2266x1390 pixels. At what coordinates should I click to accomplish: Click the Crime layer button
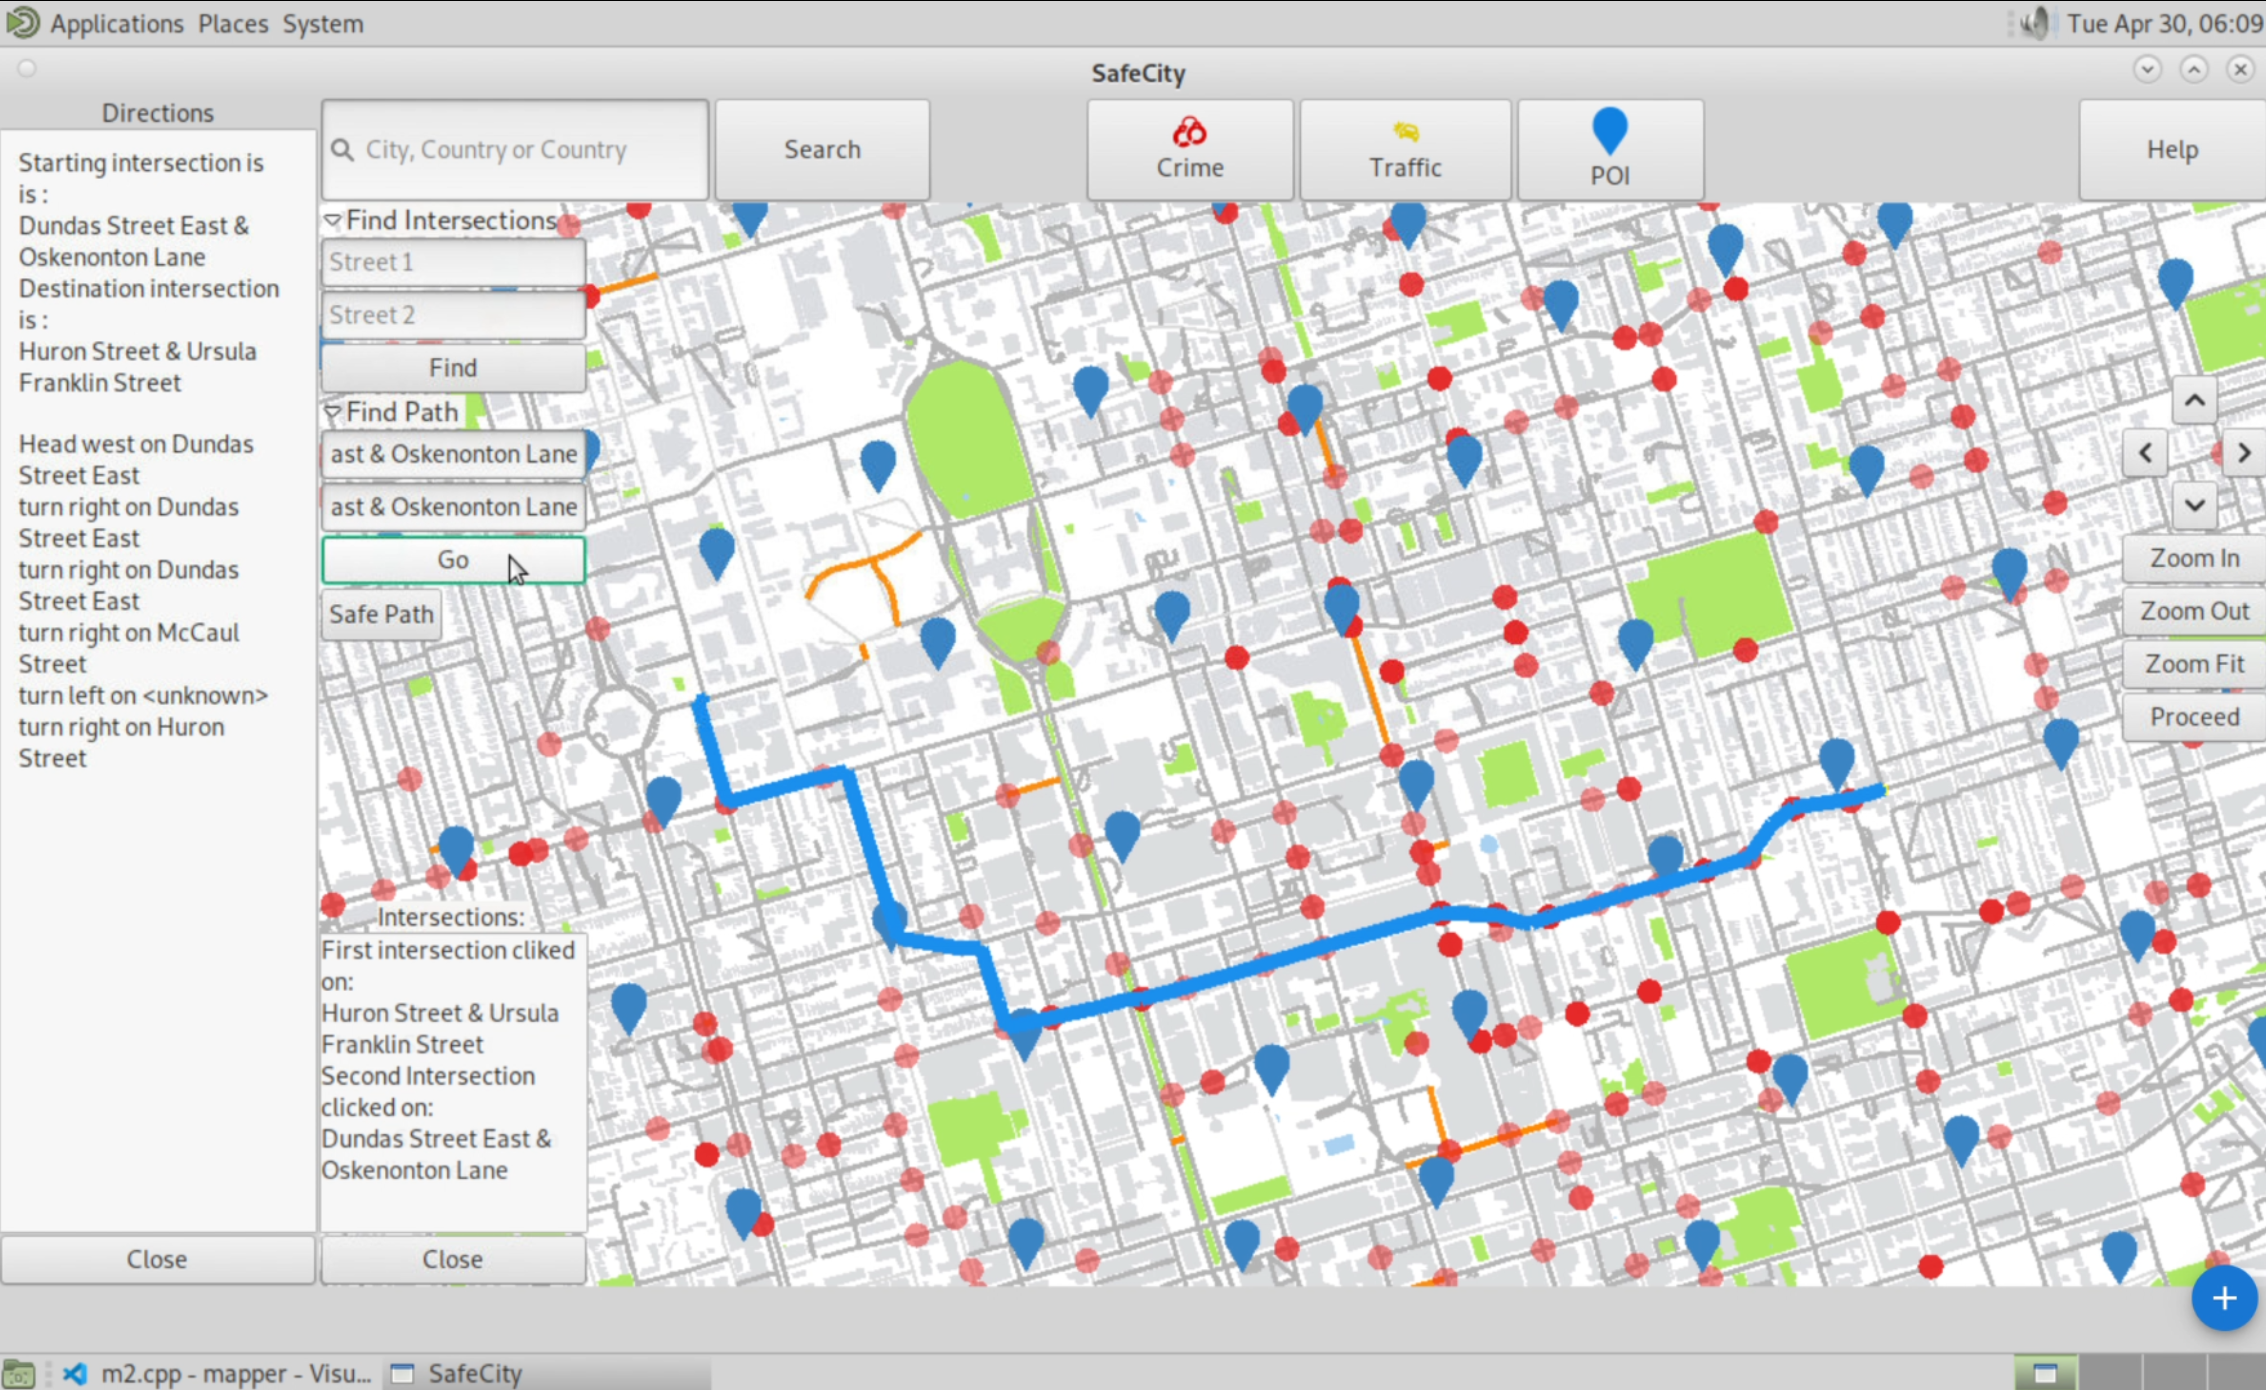[1189, 149]
